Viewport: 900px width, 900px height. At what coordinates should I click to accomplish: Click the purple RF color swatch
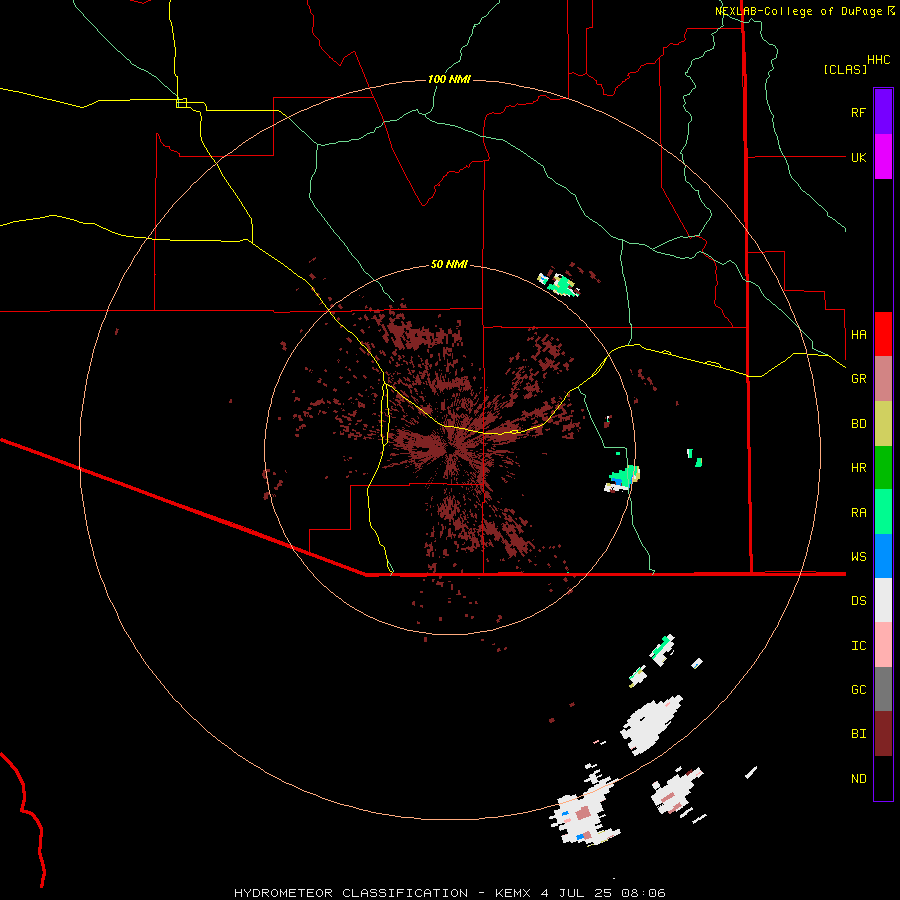pyautogui.click(x=883, y=112)
